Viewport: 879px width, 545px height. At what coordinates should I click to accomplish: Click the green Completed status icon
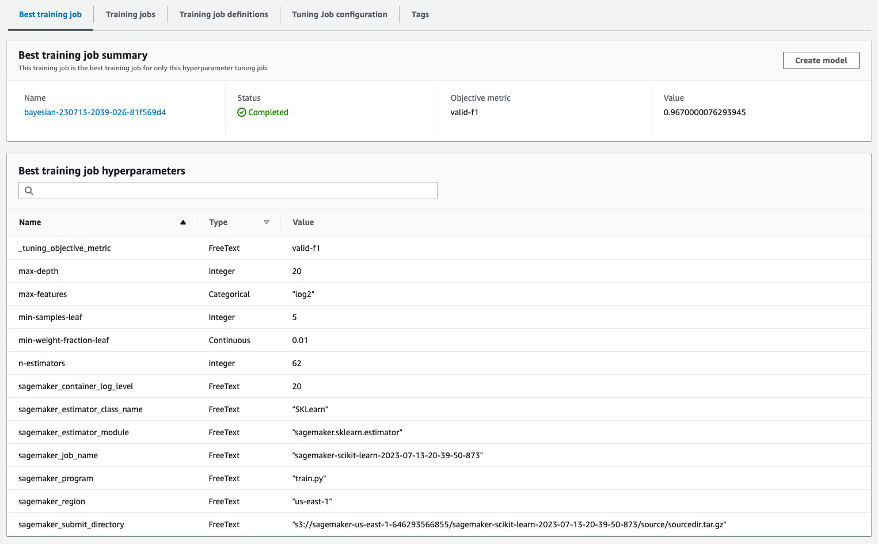coord(242,112)
